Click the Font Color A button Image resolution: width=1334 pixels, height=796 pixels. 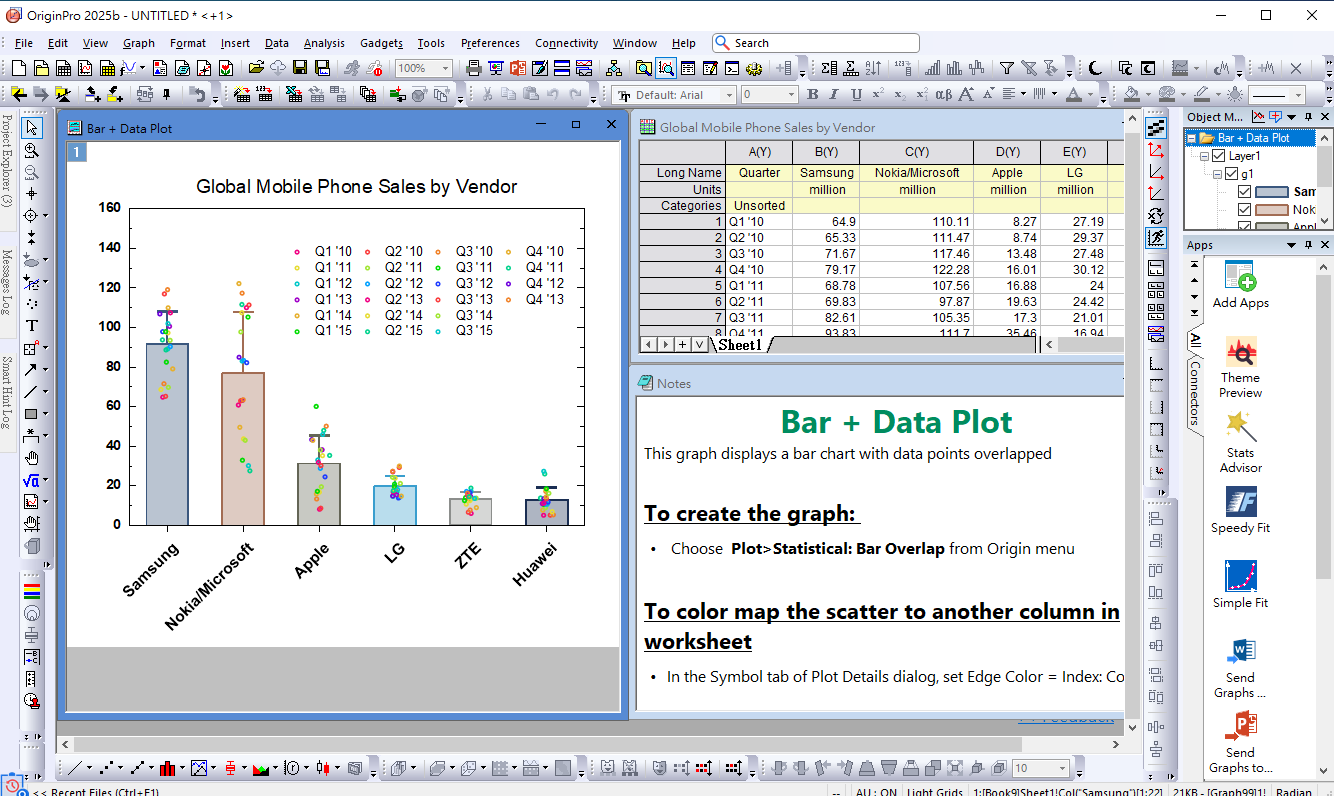1074,95
